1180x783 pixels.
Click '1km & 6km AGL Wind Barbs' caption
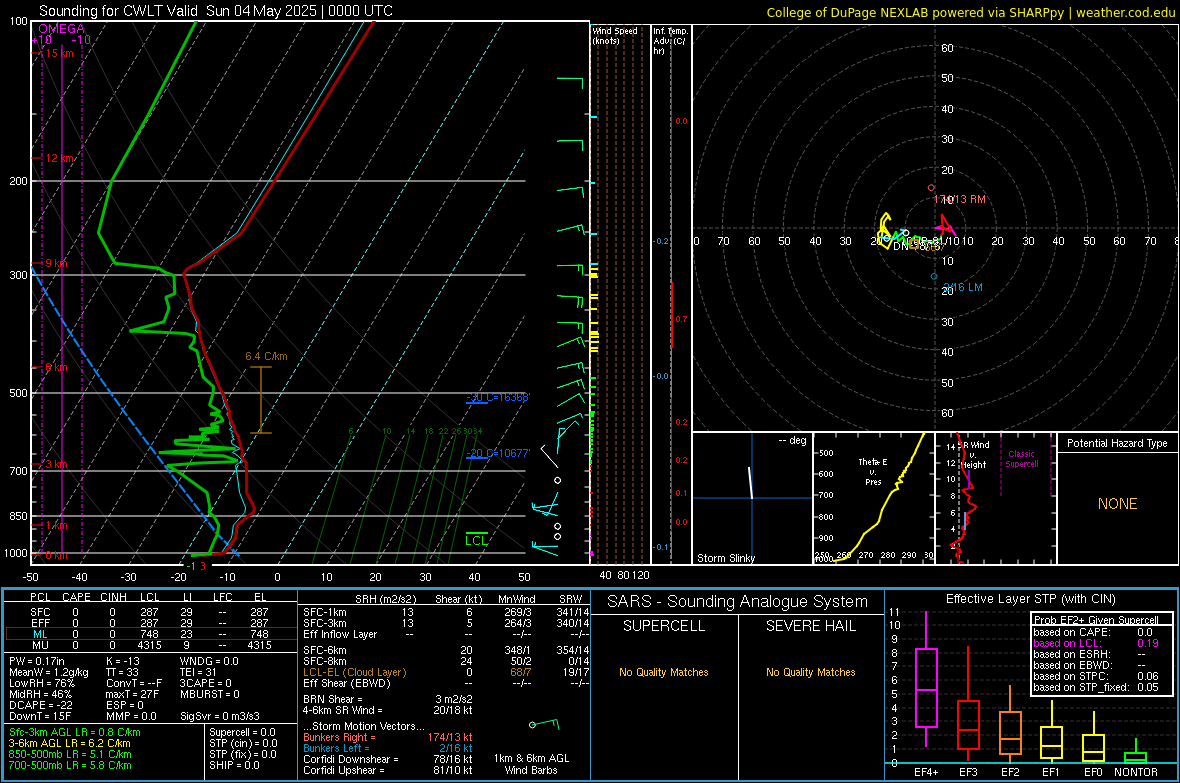coord(531,764)
